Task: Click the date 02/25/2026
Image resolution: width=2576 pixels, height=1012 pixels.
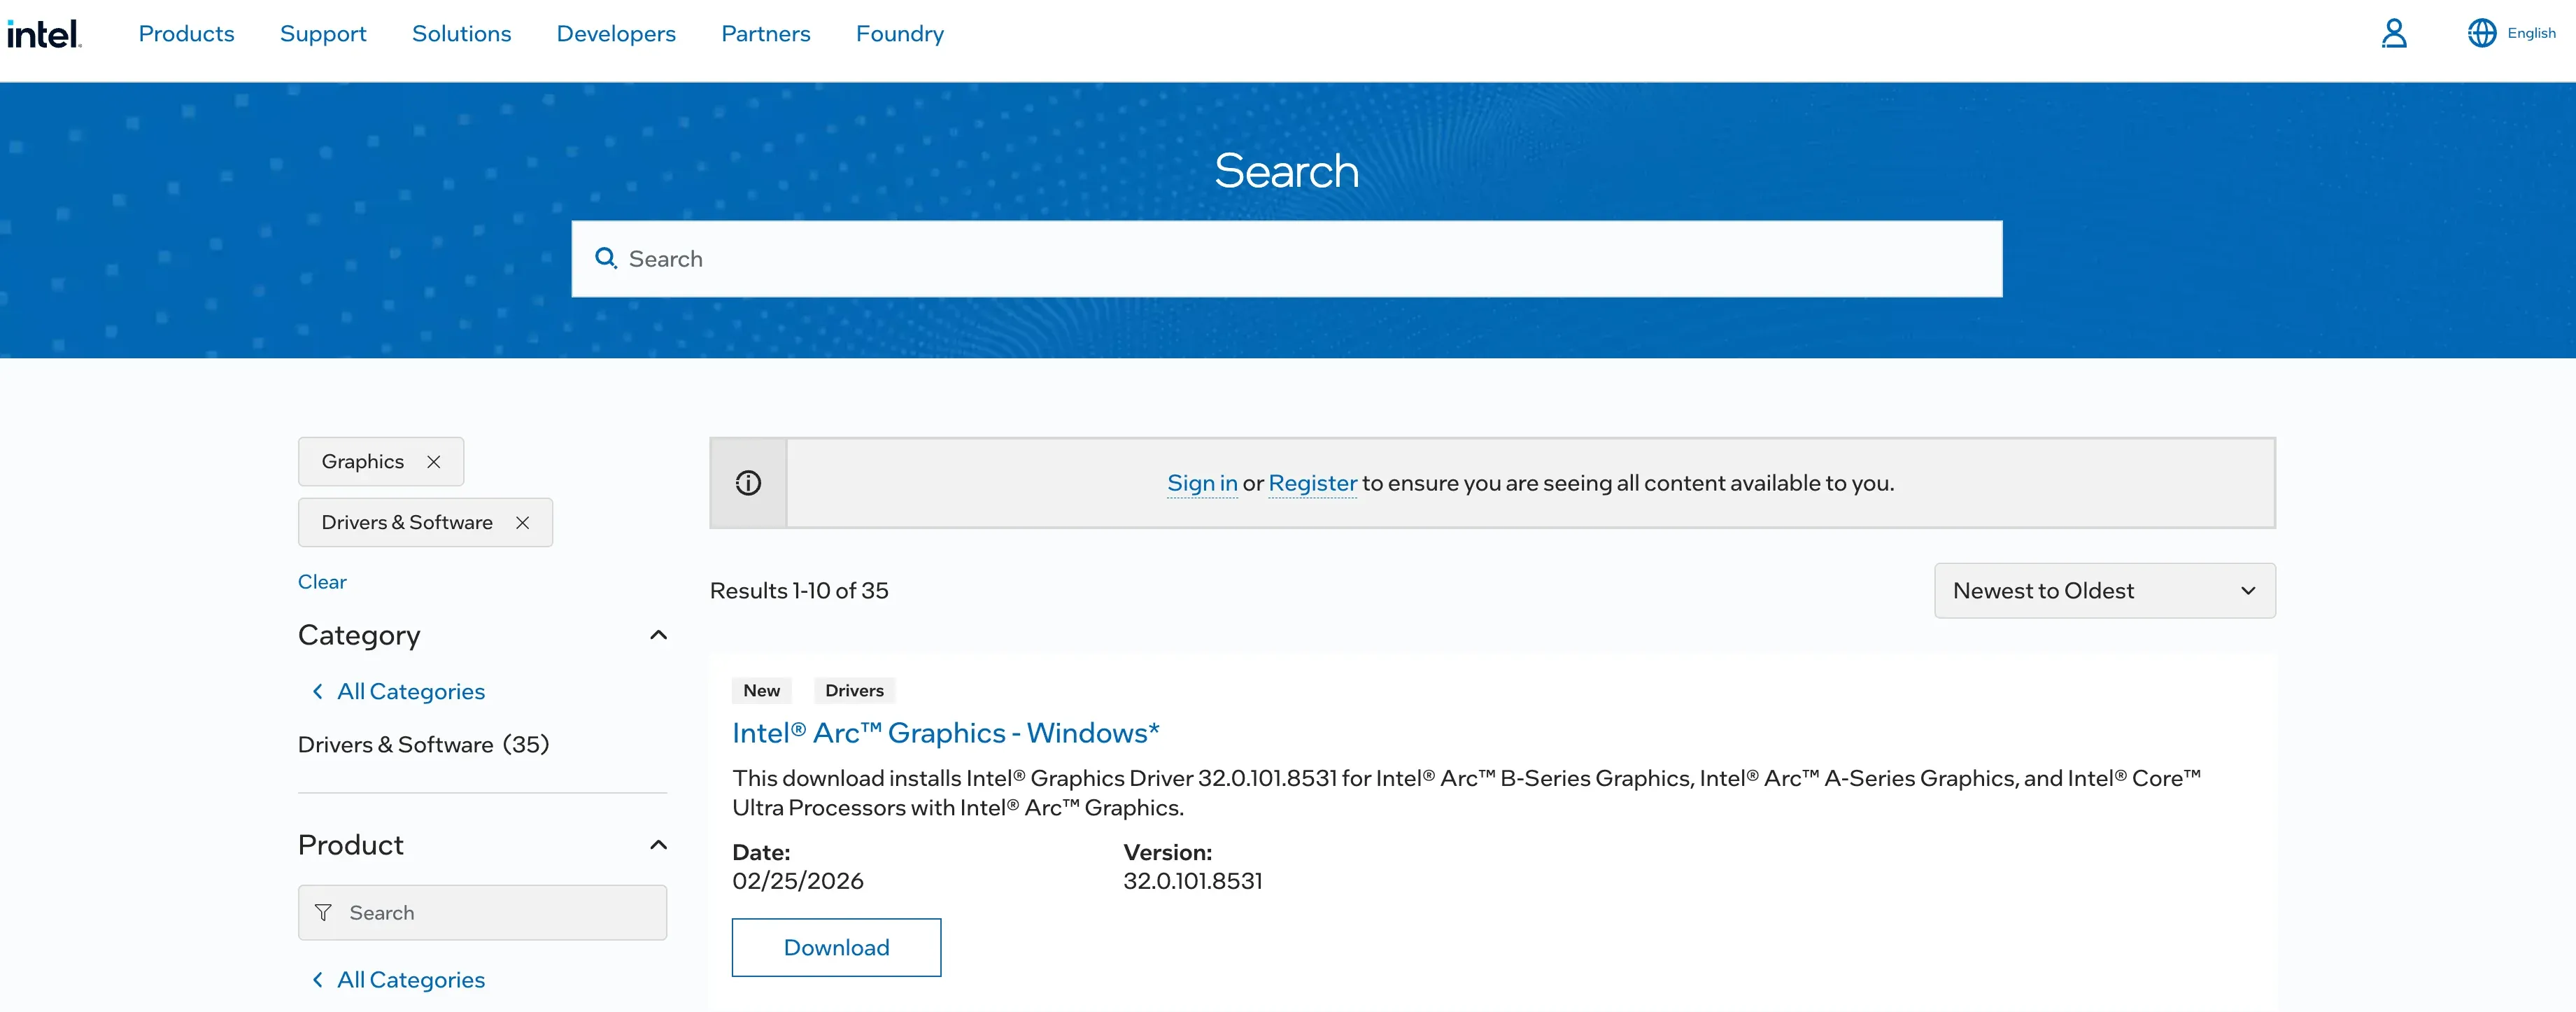Action: pyautogui.click(x=797, y=881)
